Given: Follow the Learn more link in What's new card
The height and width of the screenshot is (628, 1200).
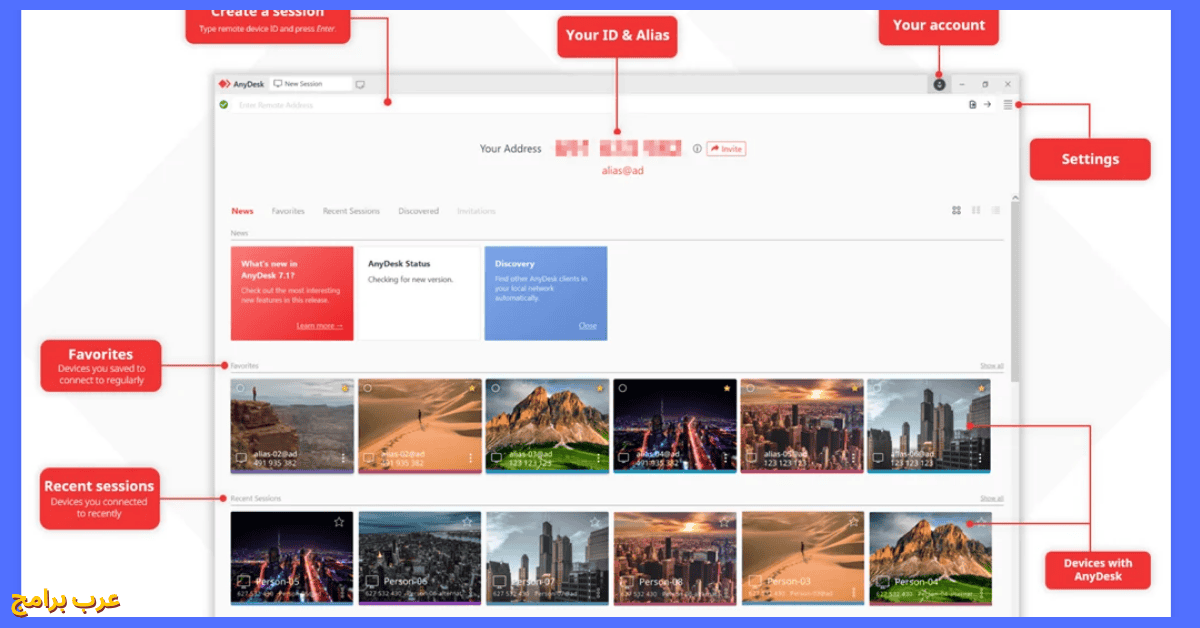Looking at the screenshot, I should [x=319, y=326].
